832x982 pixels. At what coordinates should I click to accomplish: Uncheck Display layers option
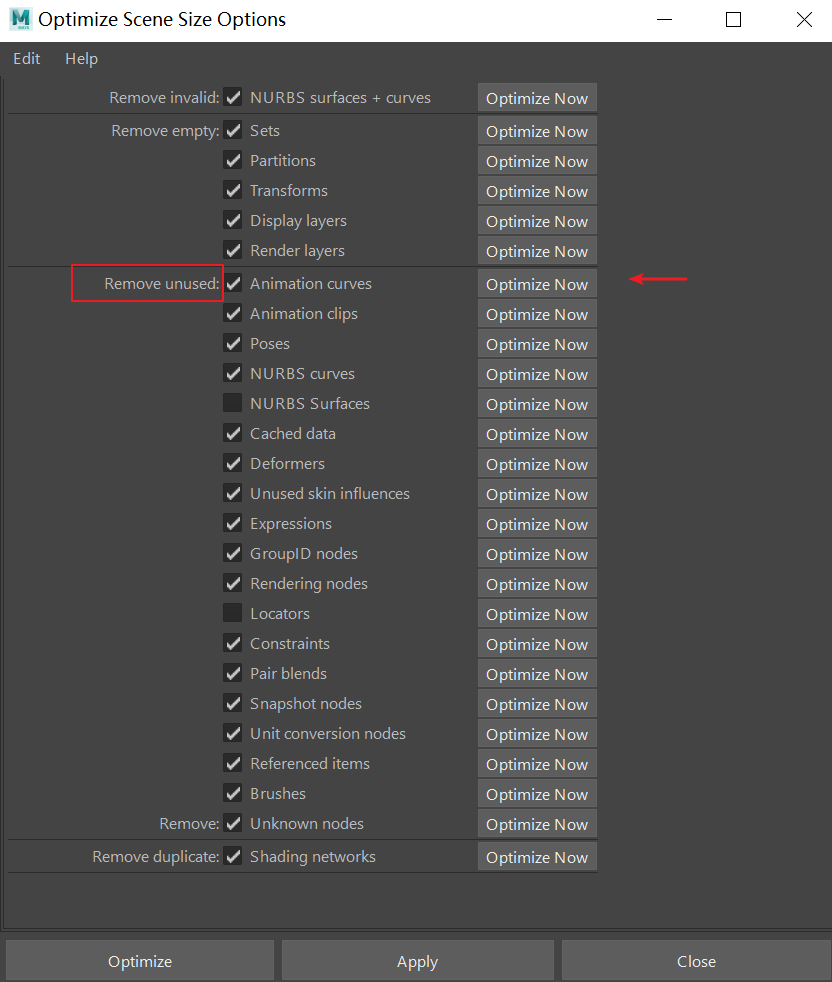pyautogui.click(x=233, y=220)
